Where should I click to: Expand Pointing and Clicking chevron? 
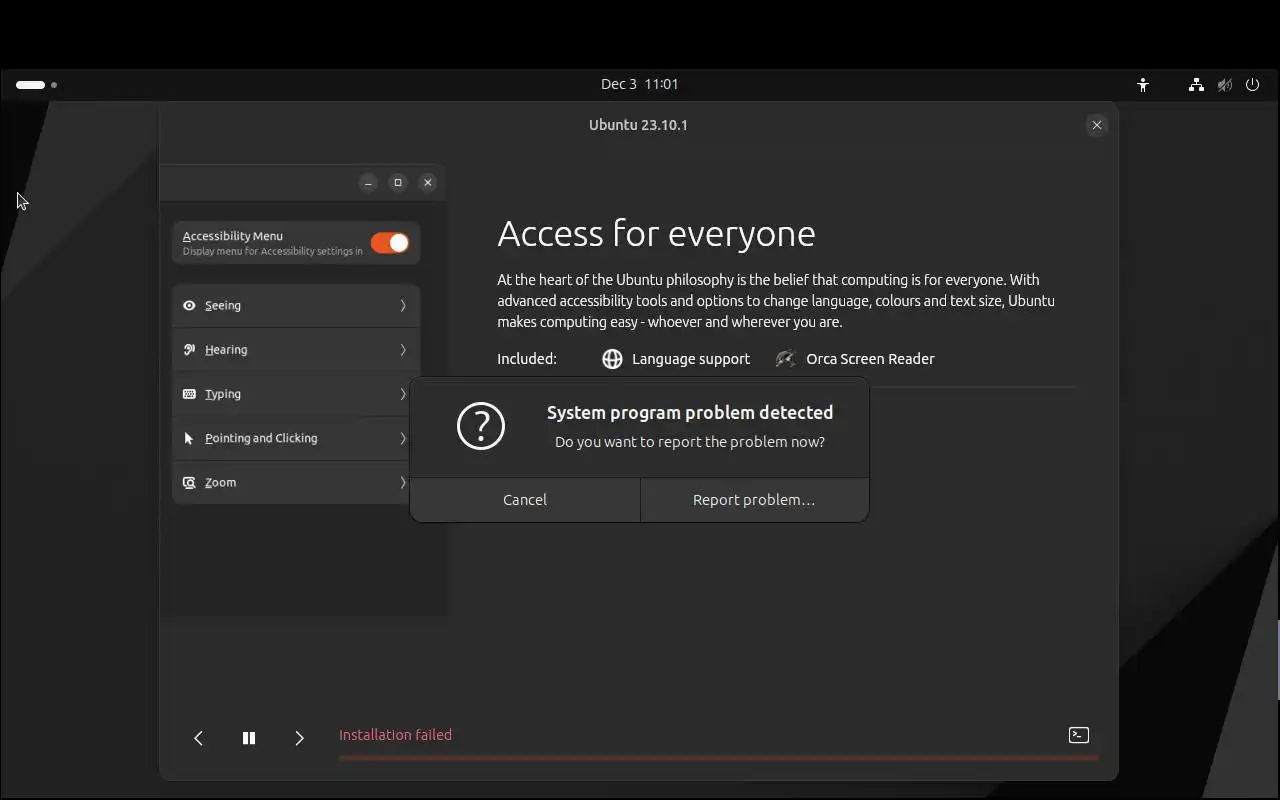click(x=403, y=438)
